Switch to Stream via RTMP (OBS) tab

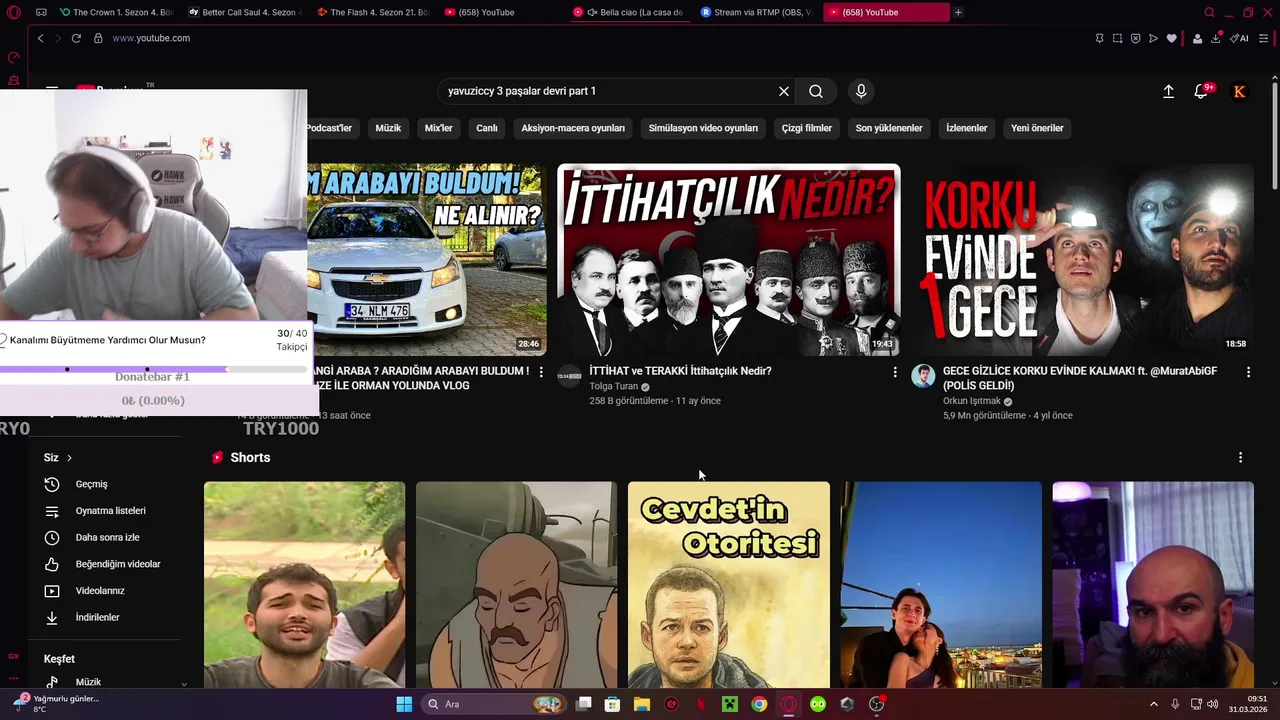758,12
